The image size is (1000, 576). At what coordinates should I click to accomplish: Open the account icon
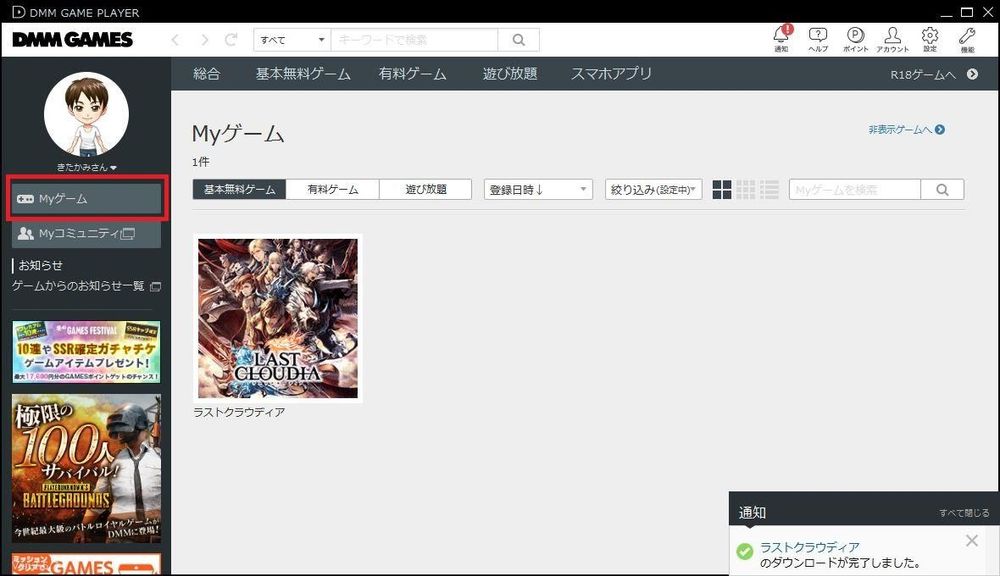tap(892, 36)
